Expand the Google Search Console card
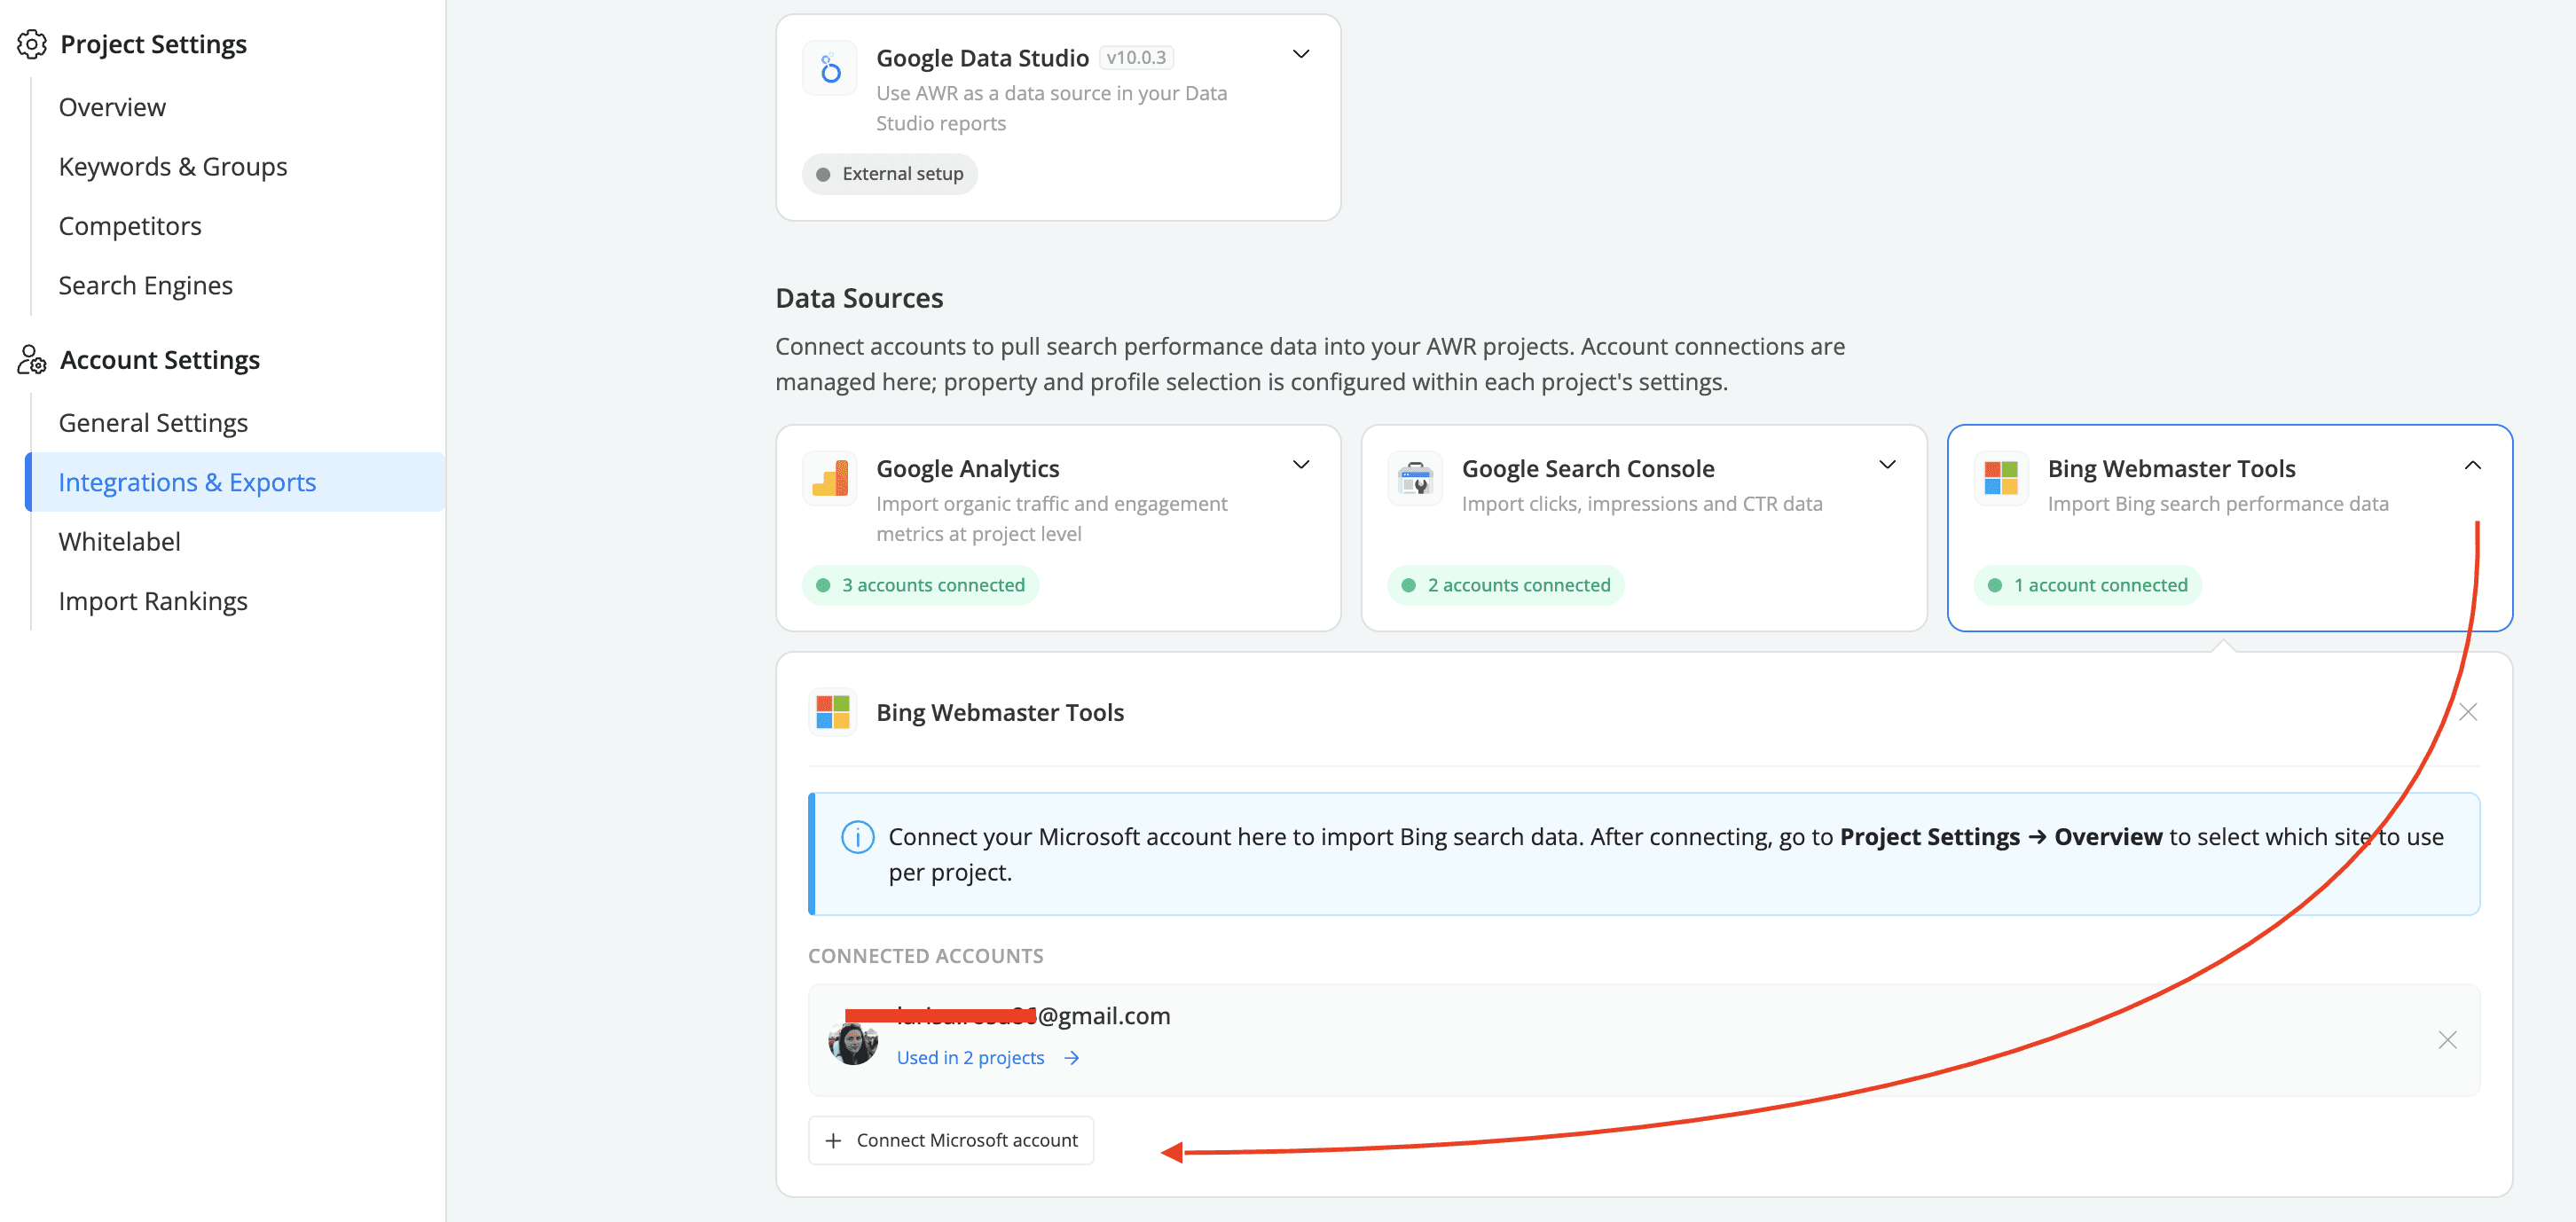Image resolution: width=2576 pixels, height=1222 pixels. 1887,465
